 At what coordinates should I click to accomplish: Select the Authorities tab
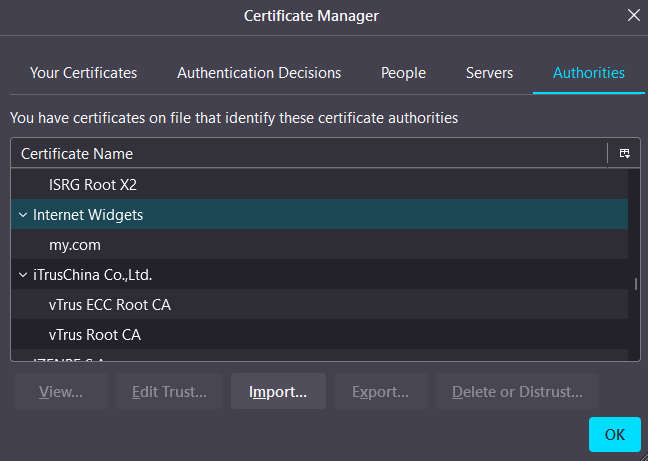(x=588, y=73)
